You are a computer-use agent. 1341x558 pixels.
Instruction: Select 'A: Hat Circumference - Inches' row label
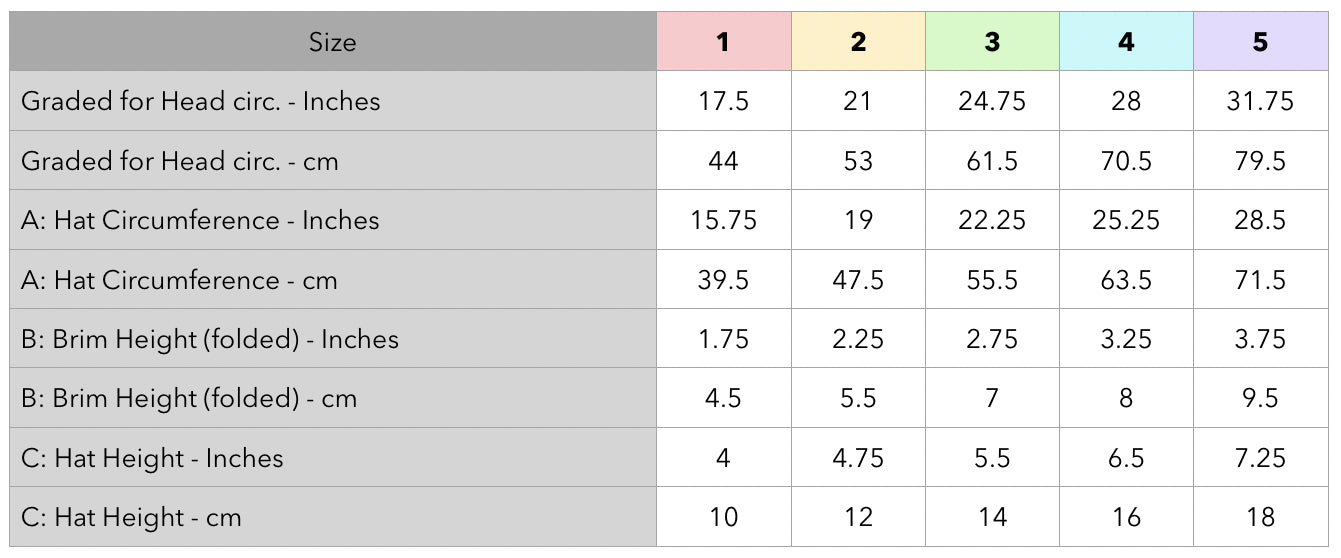pos(200,220)
